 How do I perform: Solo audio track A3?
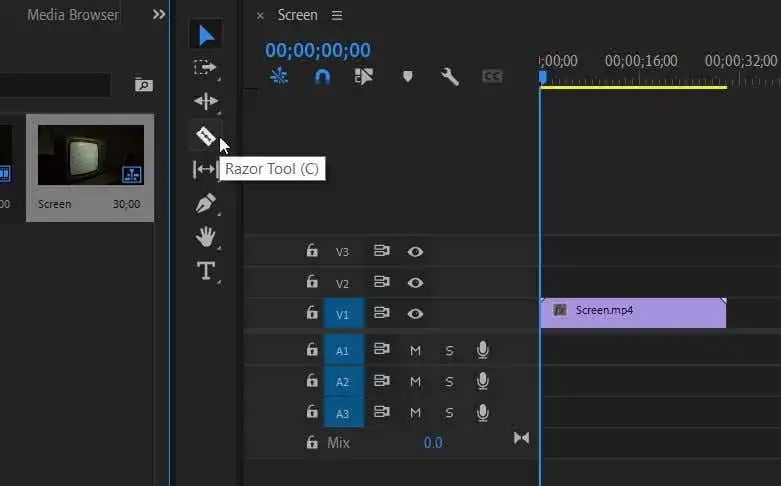click(x=449, y=413)
